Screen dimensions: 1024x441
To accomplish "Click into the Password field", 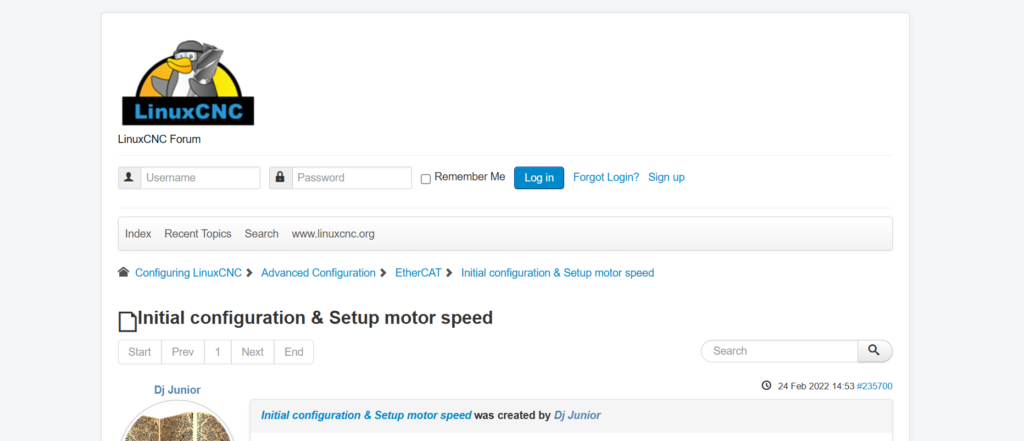I will (351, 178).
